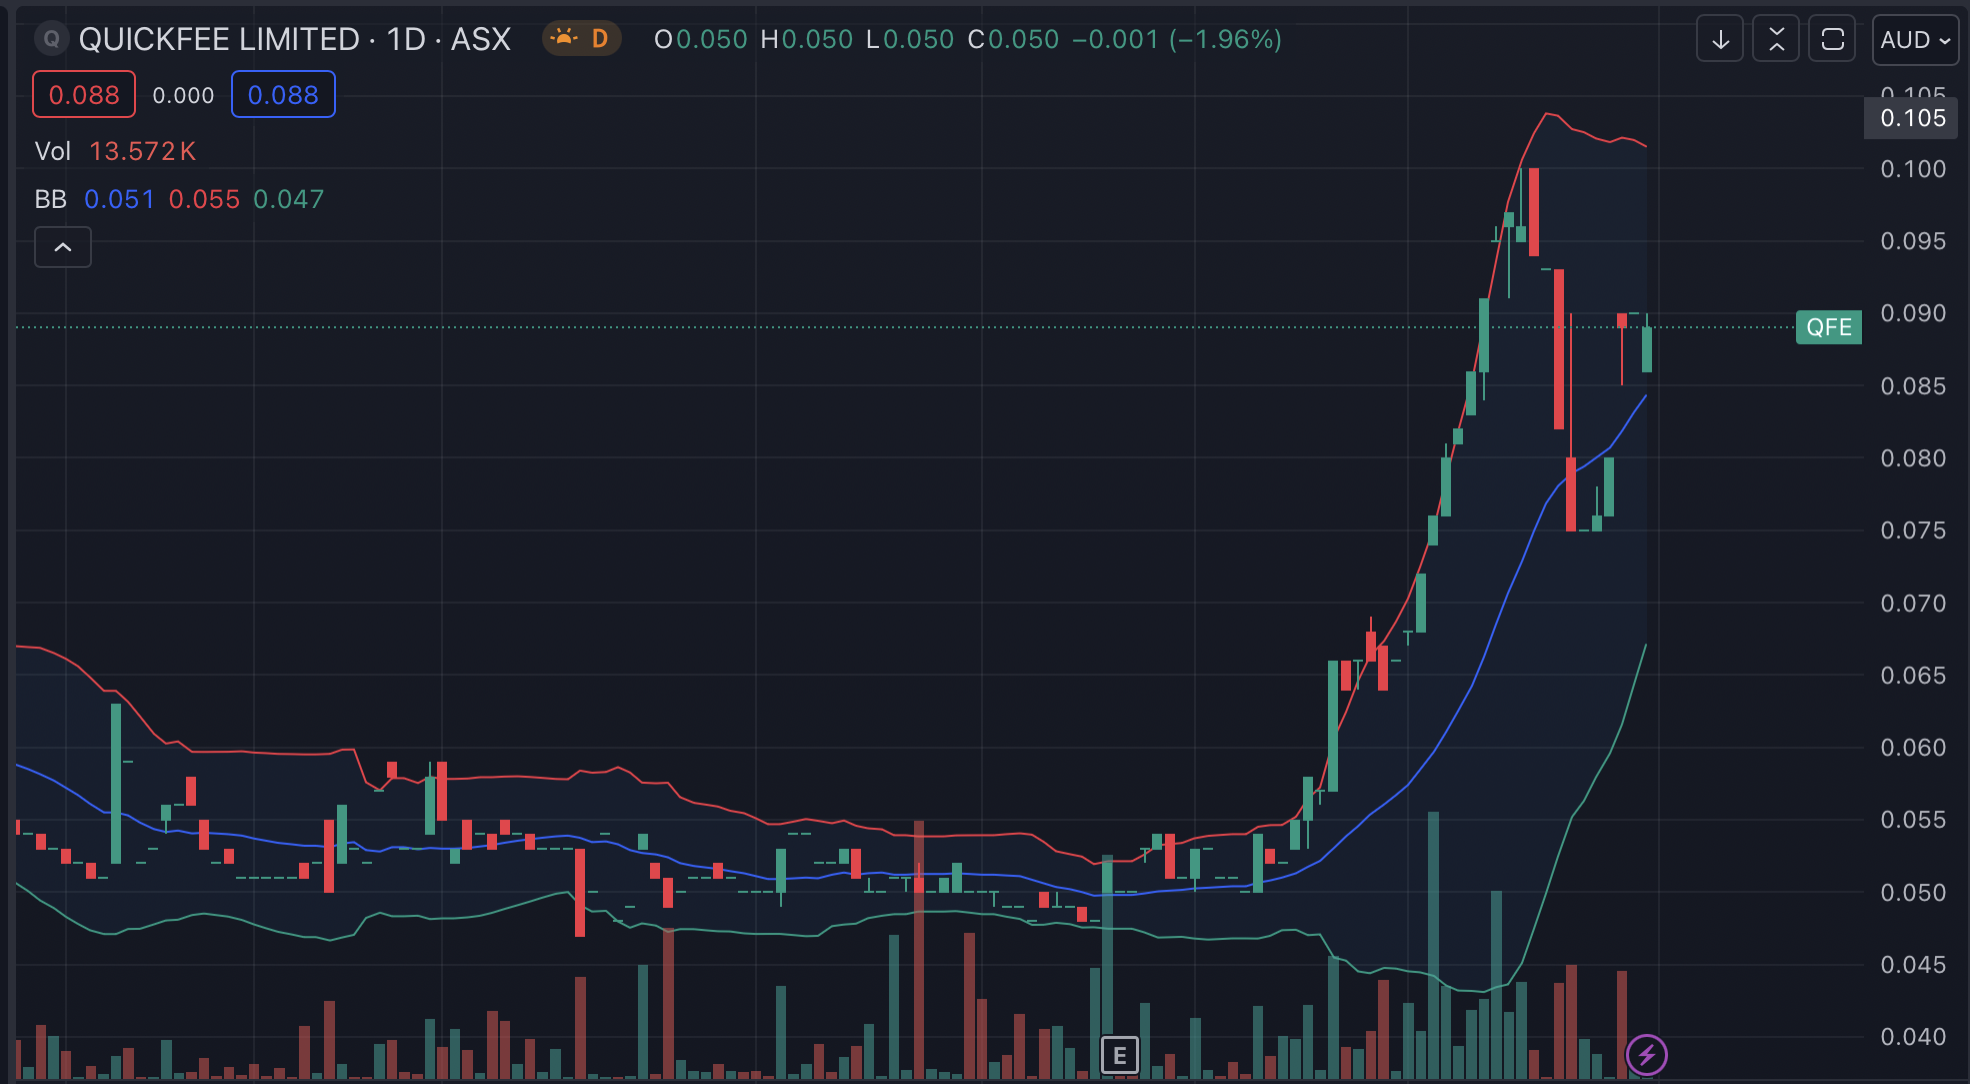Click the 0.105 price scale label
1970x1084 pixels.
point(1913,118)
